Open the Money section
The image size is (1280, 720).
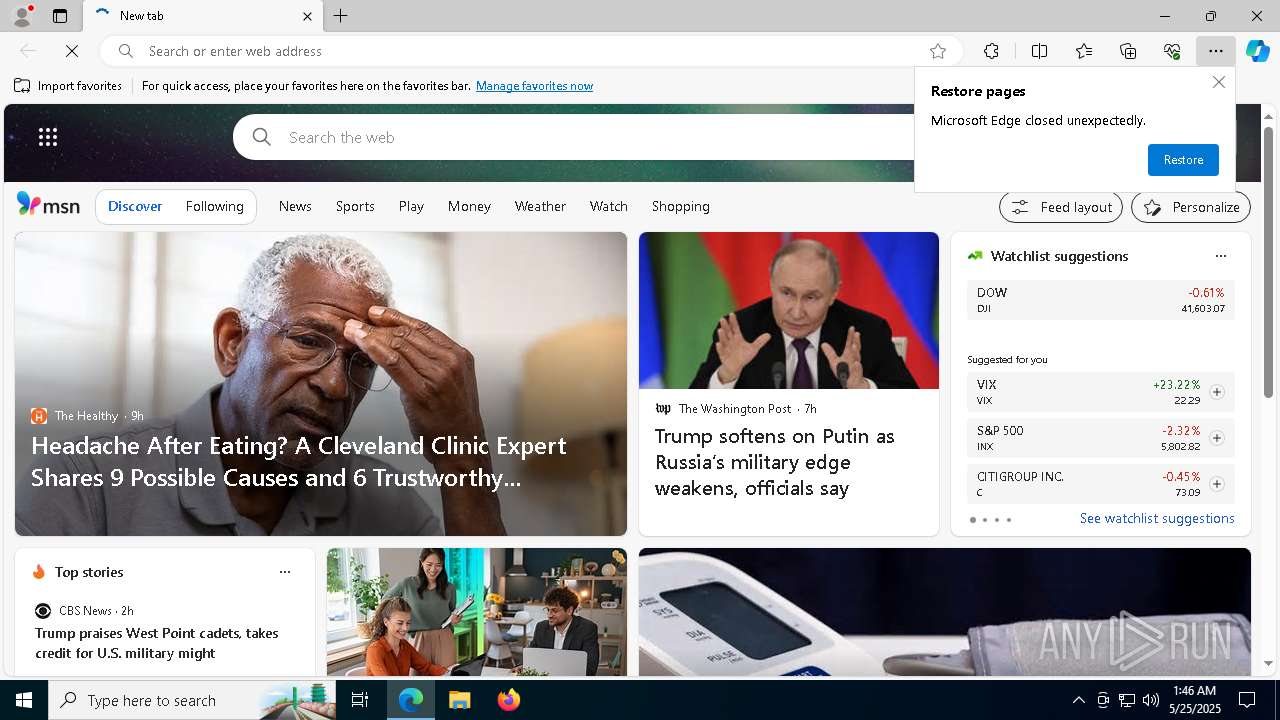point(469,206)
